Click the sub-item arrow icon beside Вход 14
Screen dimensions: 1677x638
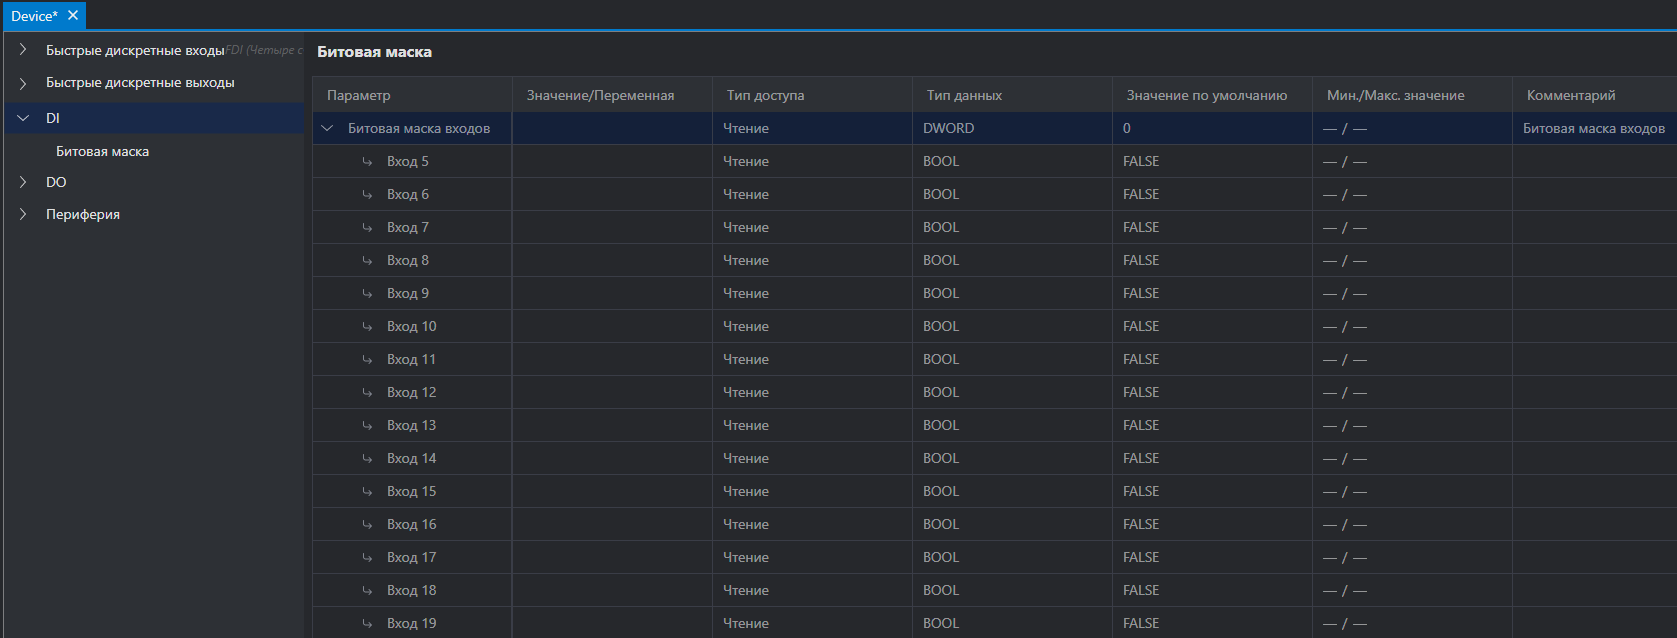point(367,459)
